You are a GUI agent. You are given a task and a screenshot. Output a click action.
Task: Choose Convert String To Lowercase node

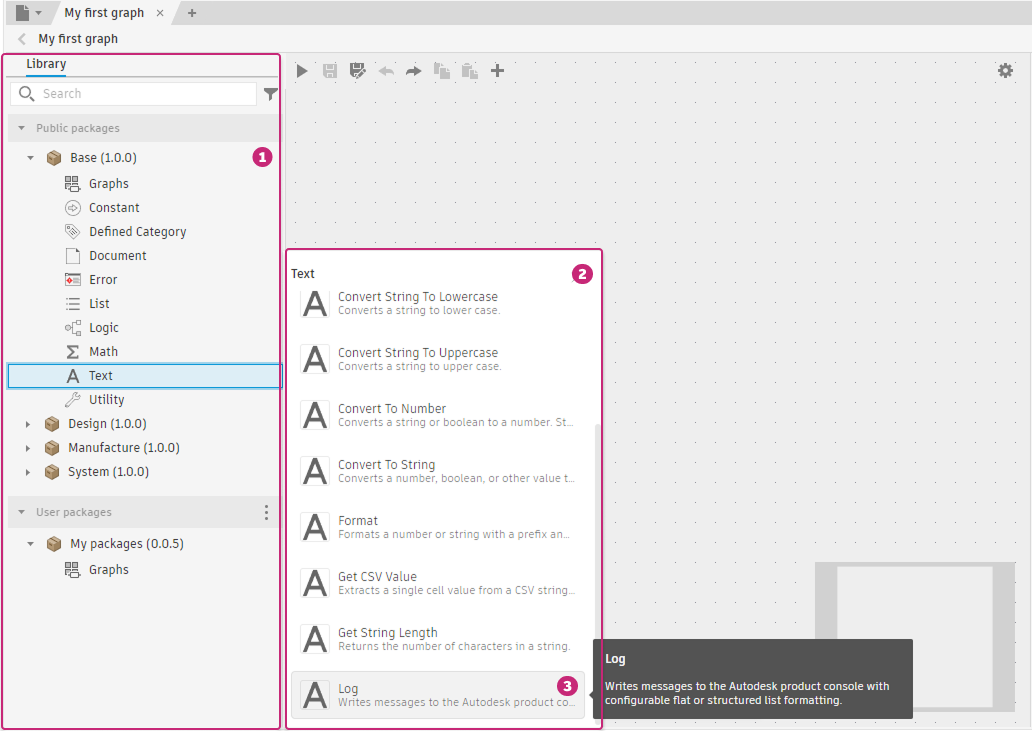tap(438, 303)
